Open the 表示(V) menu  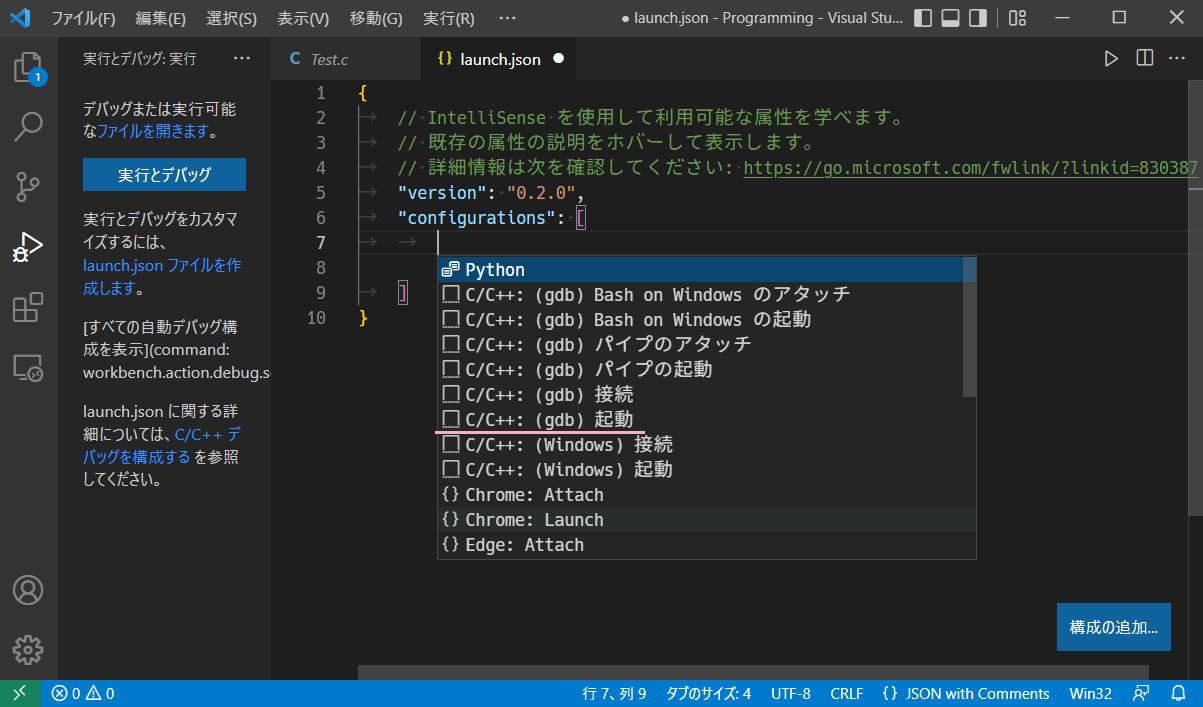tap(303, 18)
